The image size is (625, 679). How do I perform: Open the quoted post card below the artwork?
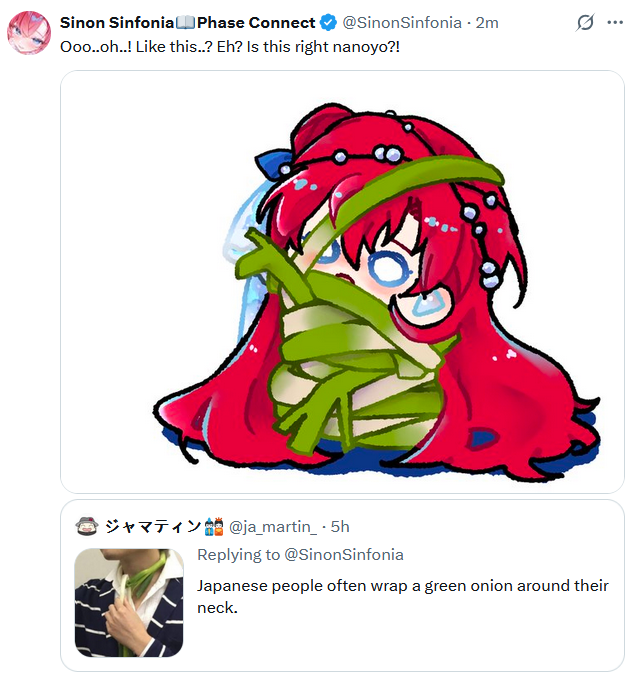click(x=342, y=585)
